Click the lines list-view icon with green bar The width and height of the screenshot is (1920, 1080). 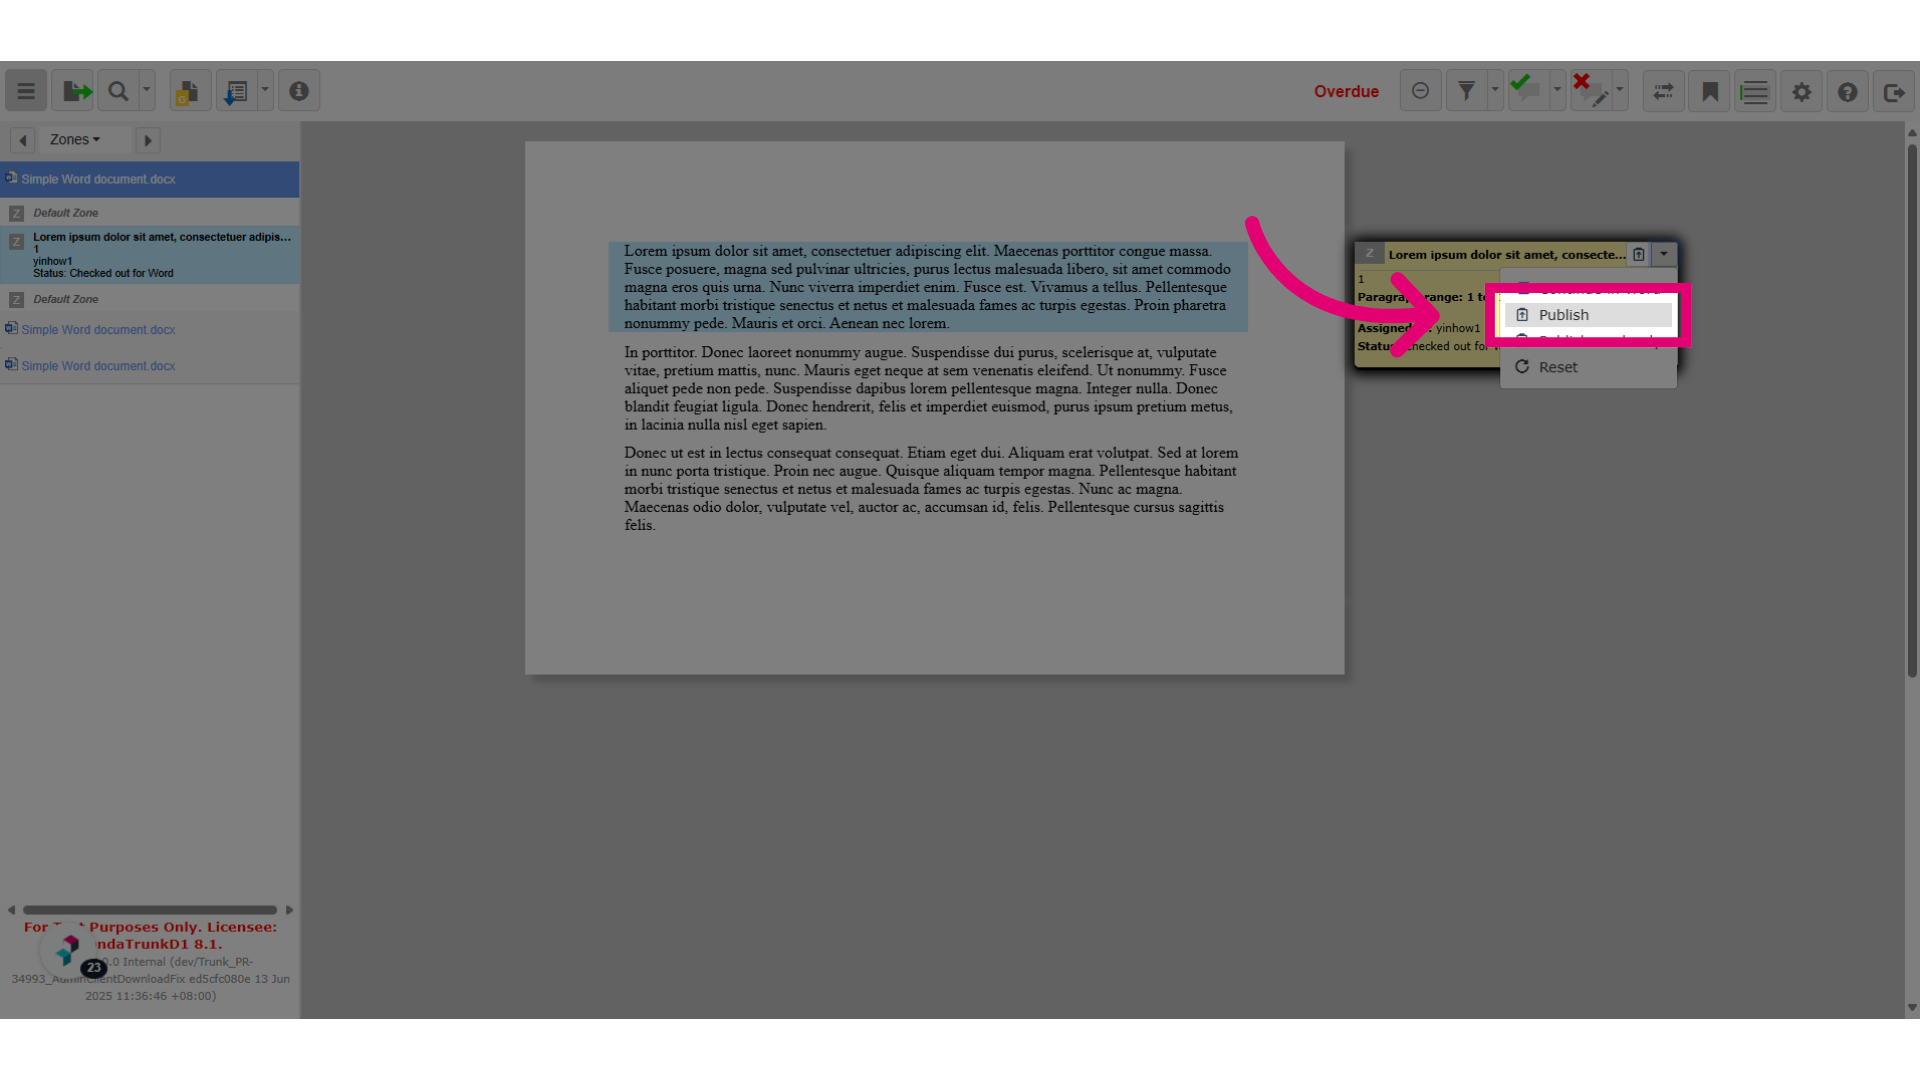(1755, 91)
